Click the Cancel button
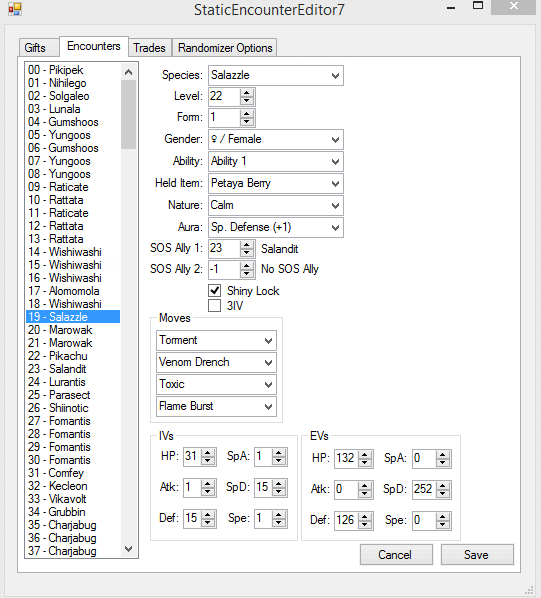Image resolution: width=541 pixels, height=598 pixels. 396,555
